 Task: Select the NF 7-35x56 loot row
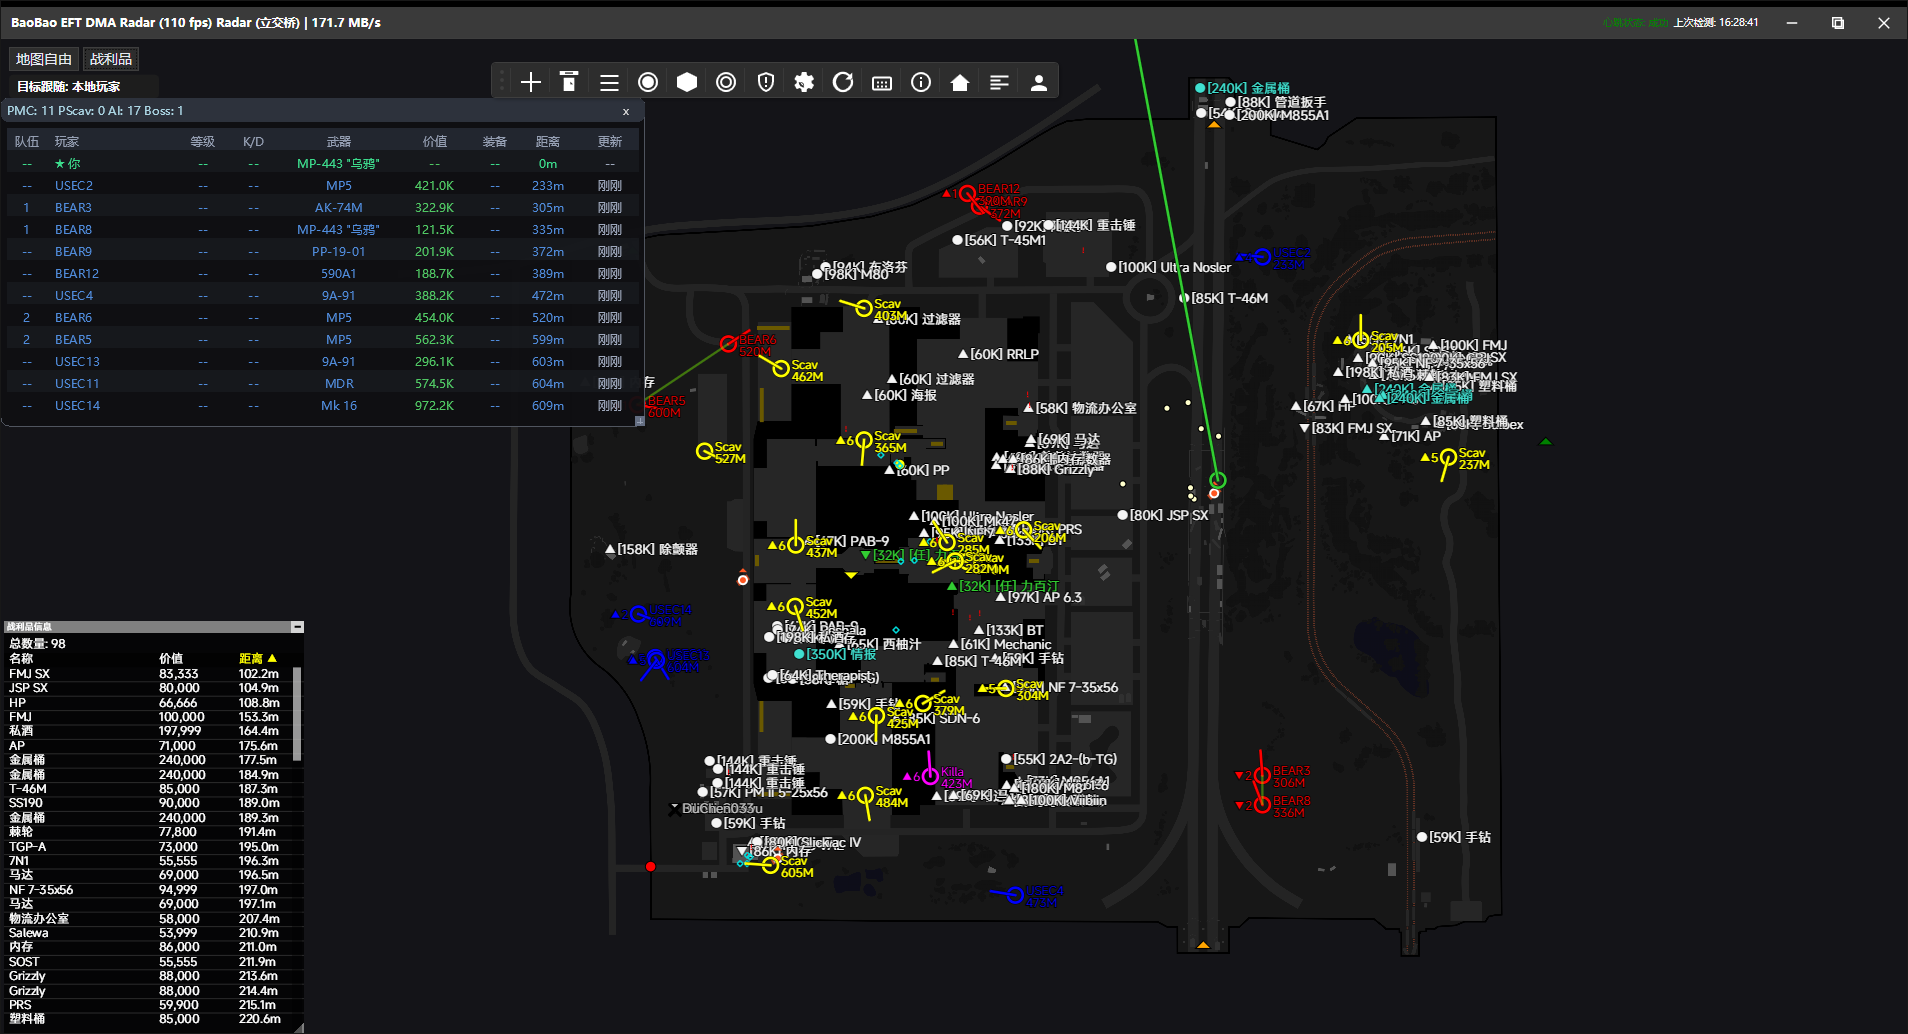148,890
